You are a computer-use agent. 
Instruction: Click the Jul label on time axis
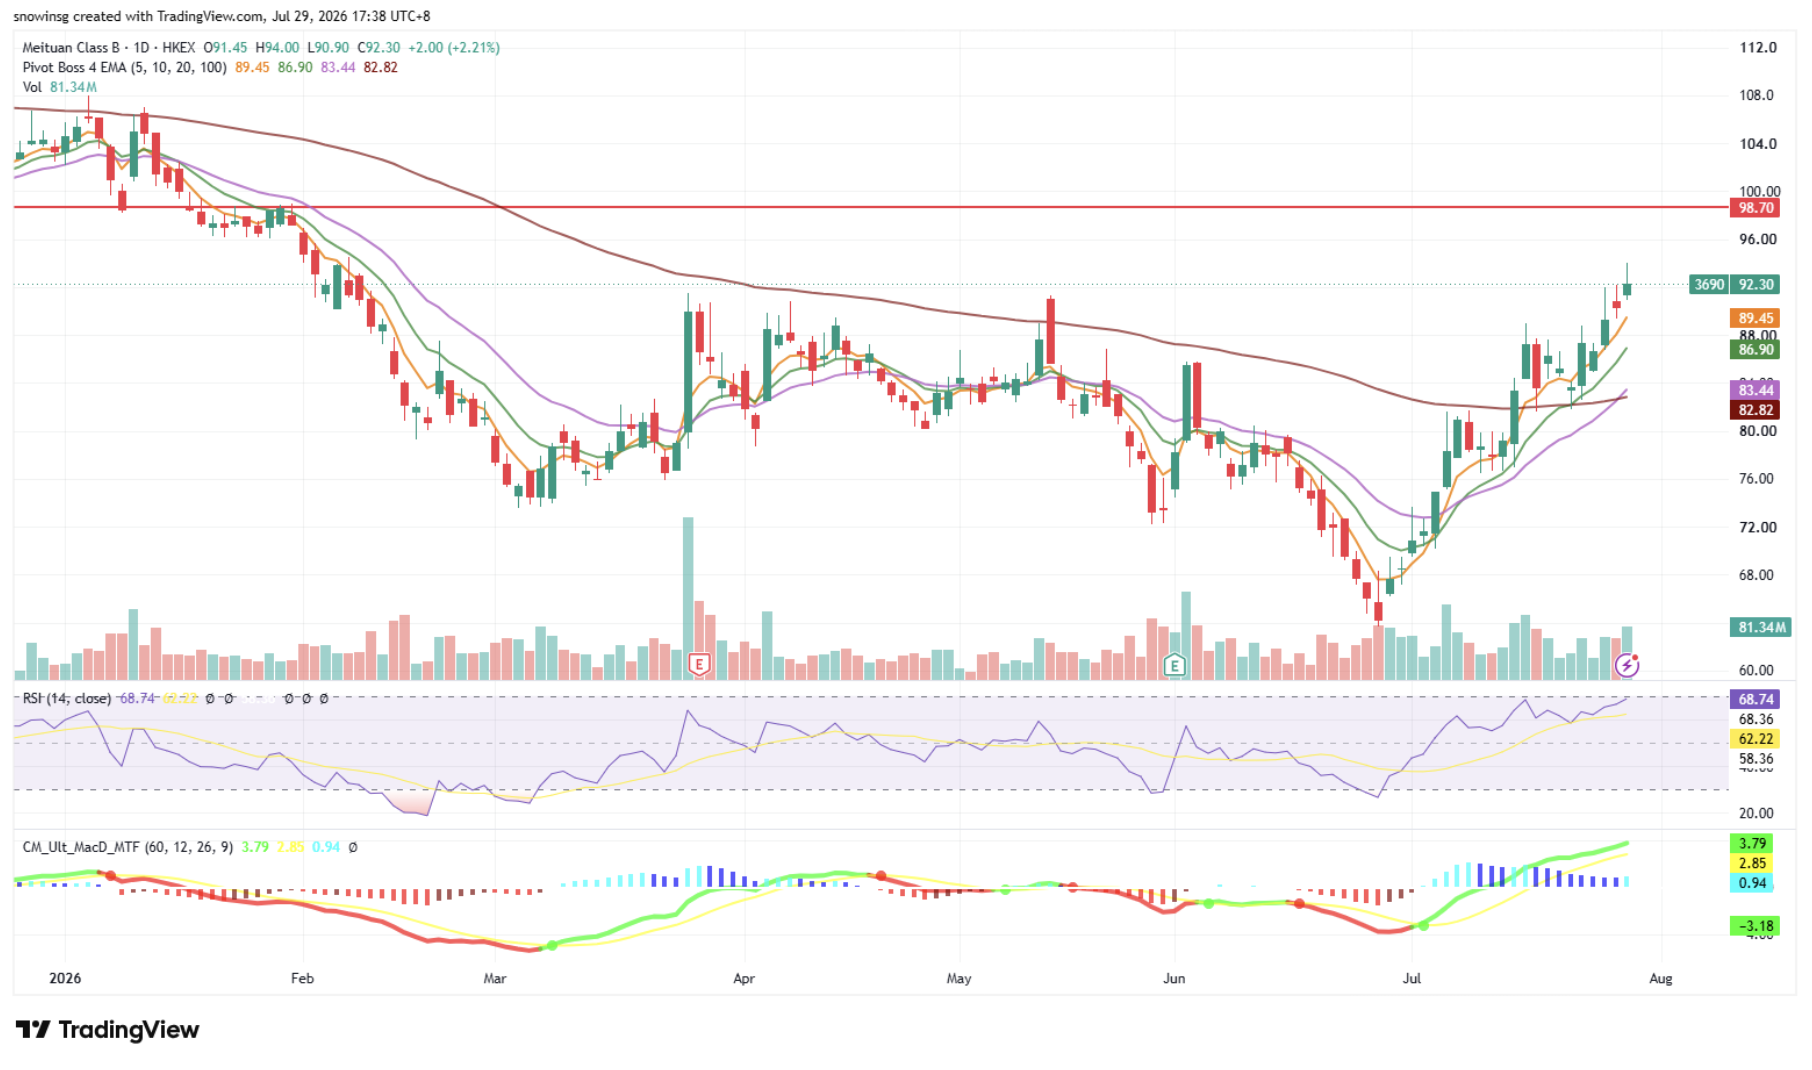pos(1411,978)
